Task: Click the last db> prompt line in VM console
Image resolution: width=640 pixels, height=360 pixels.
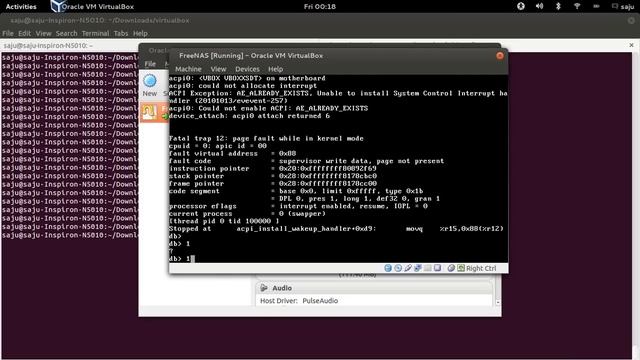Action: point(182,259)
